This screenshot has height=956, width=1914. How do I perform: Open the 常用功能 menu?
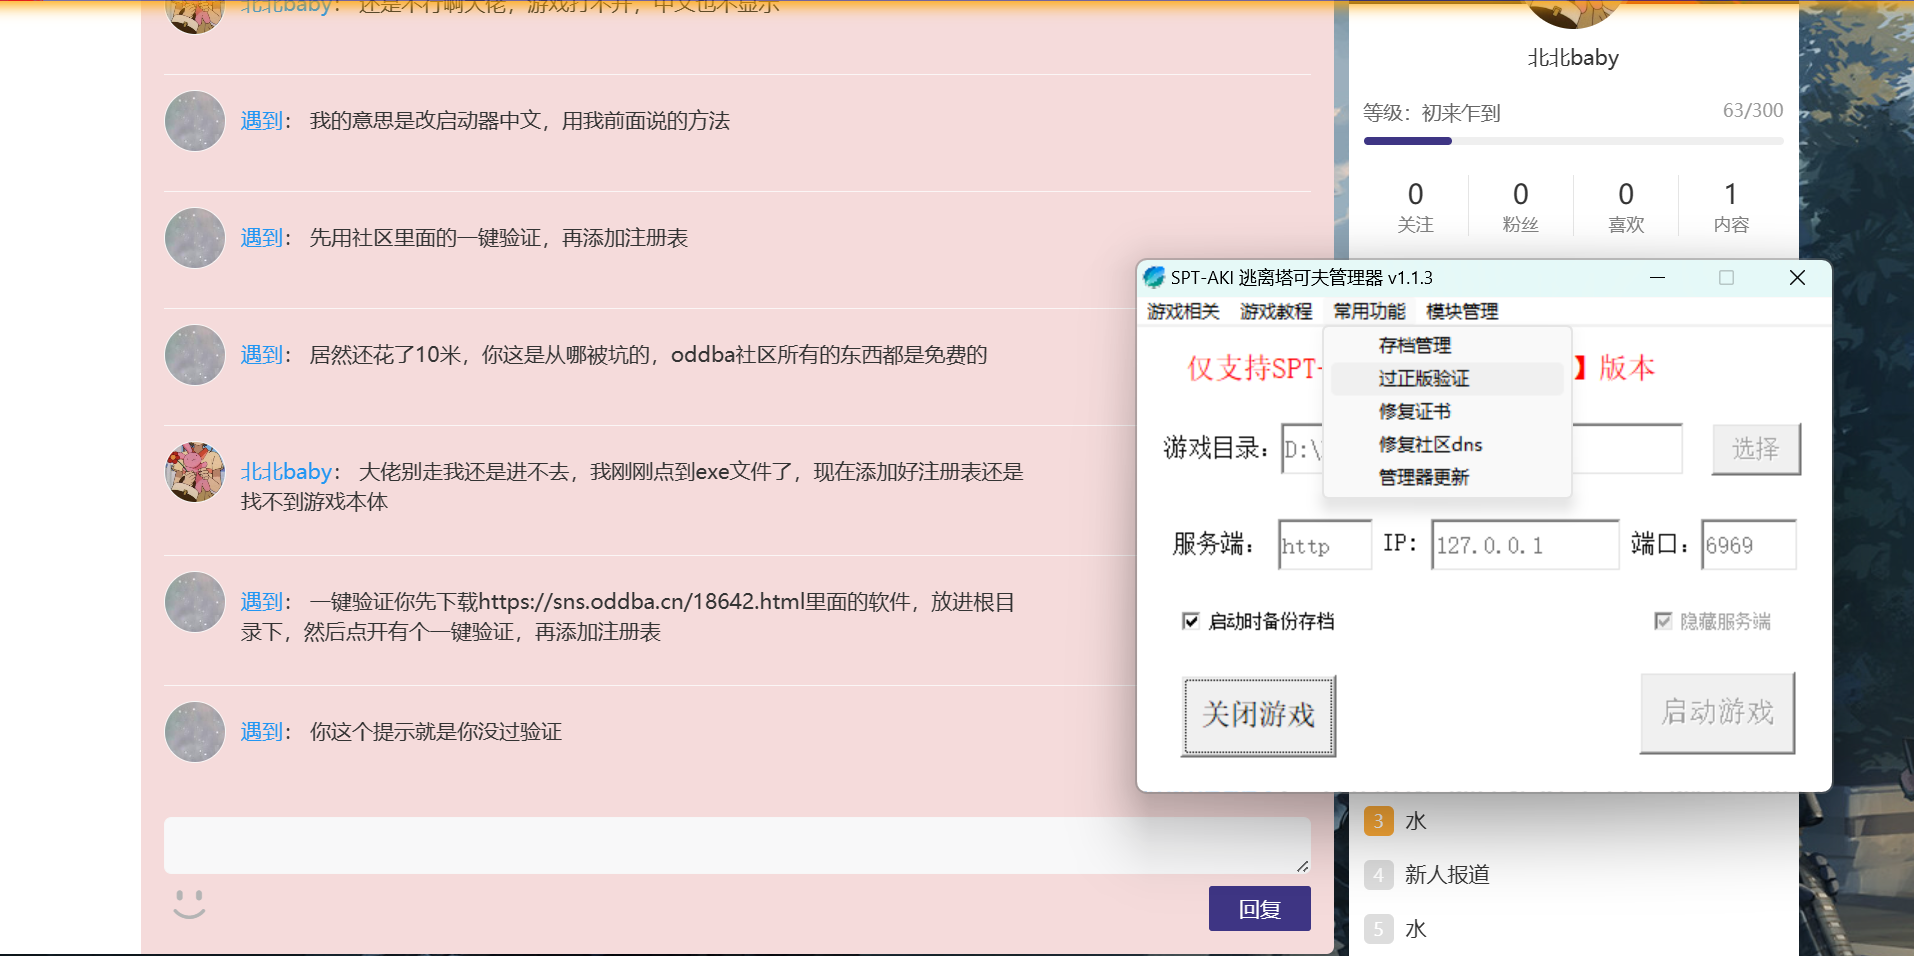[1369, 311]
